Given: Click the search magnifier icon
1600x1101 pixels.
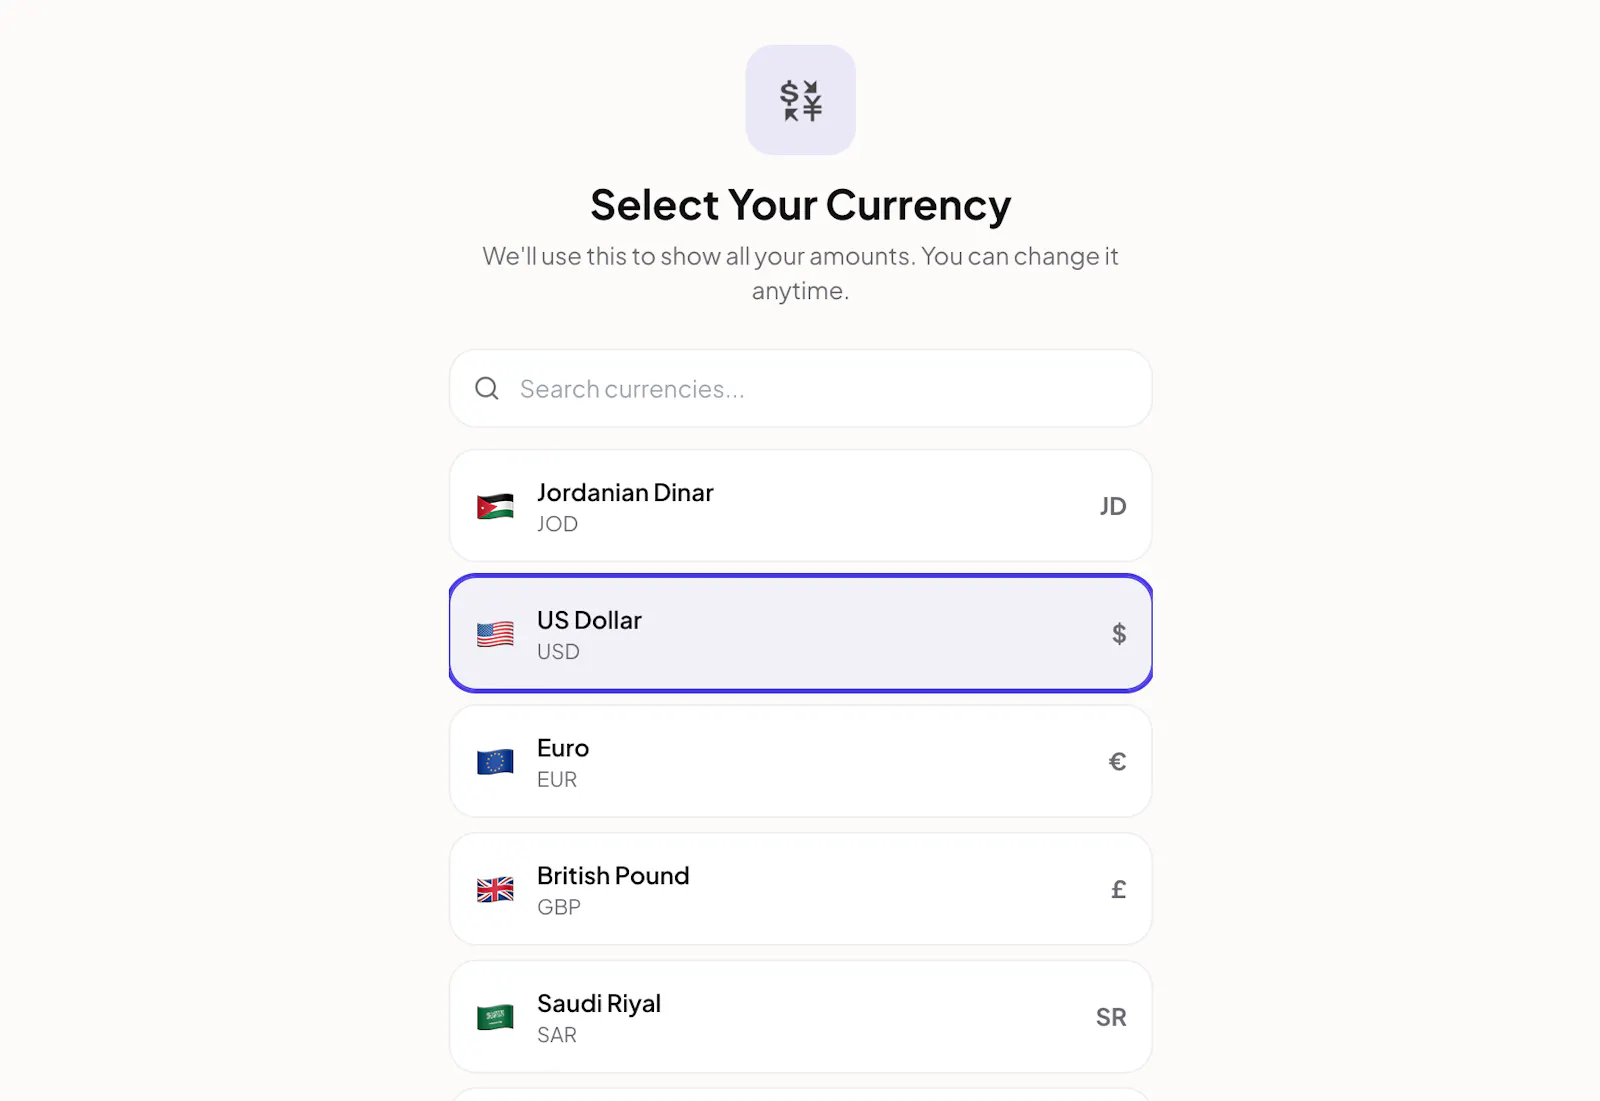Looking at the screenshot, I should 487,388.
